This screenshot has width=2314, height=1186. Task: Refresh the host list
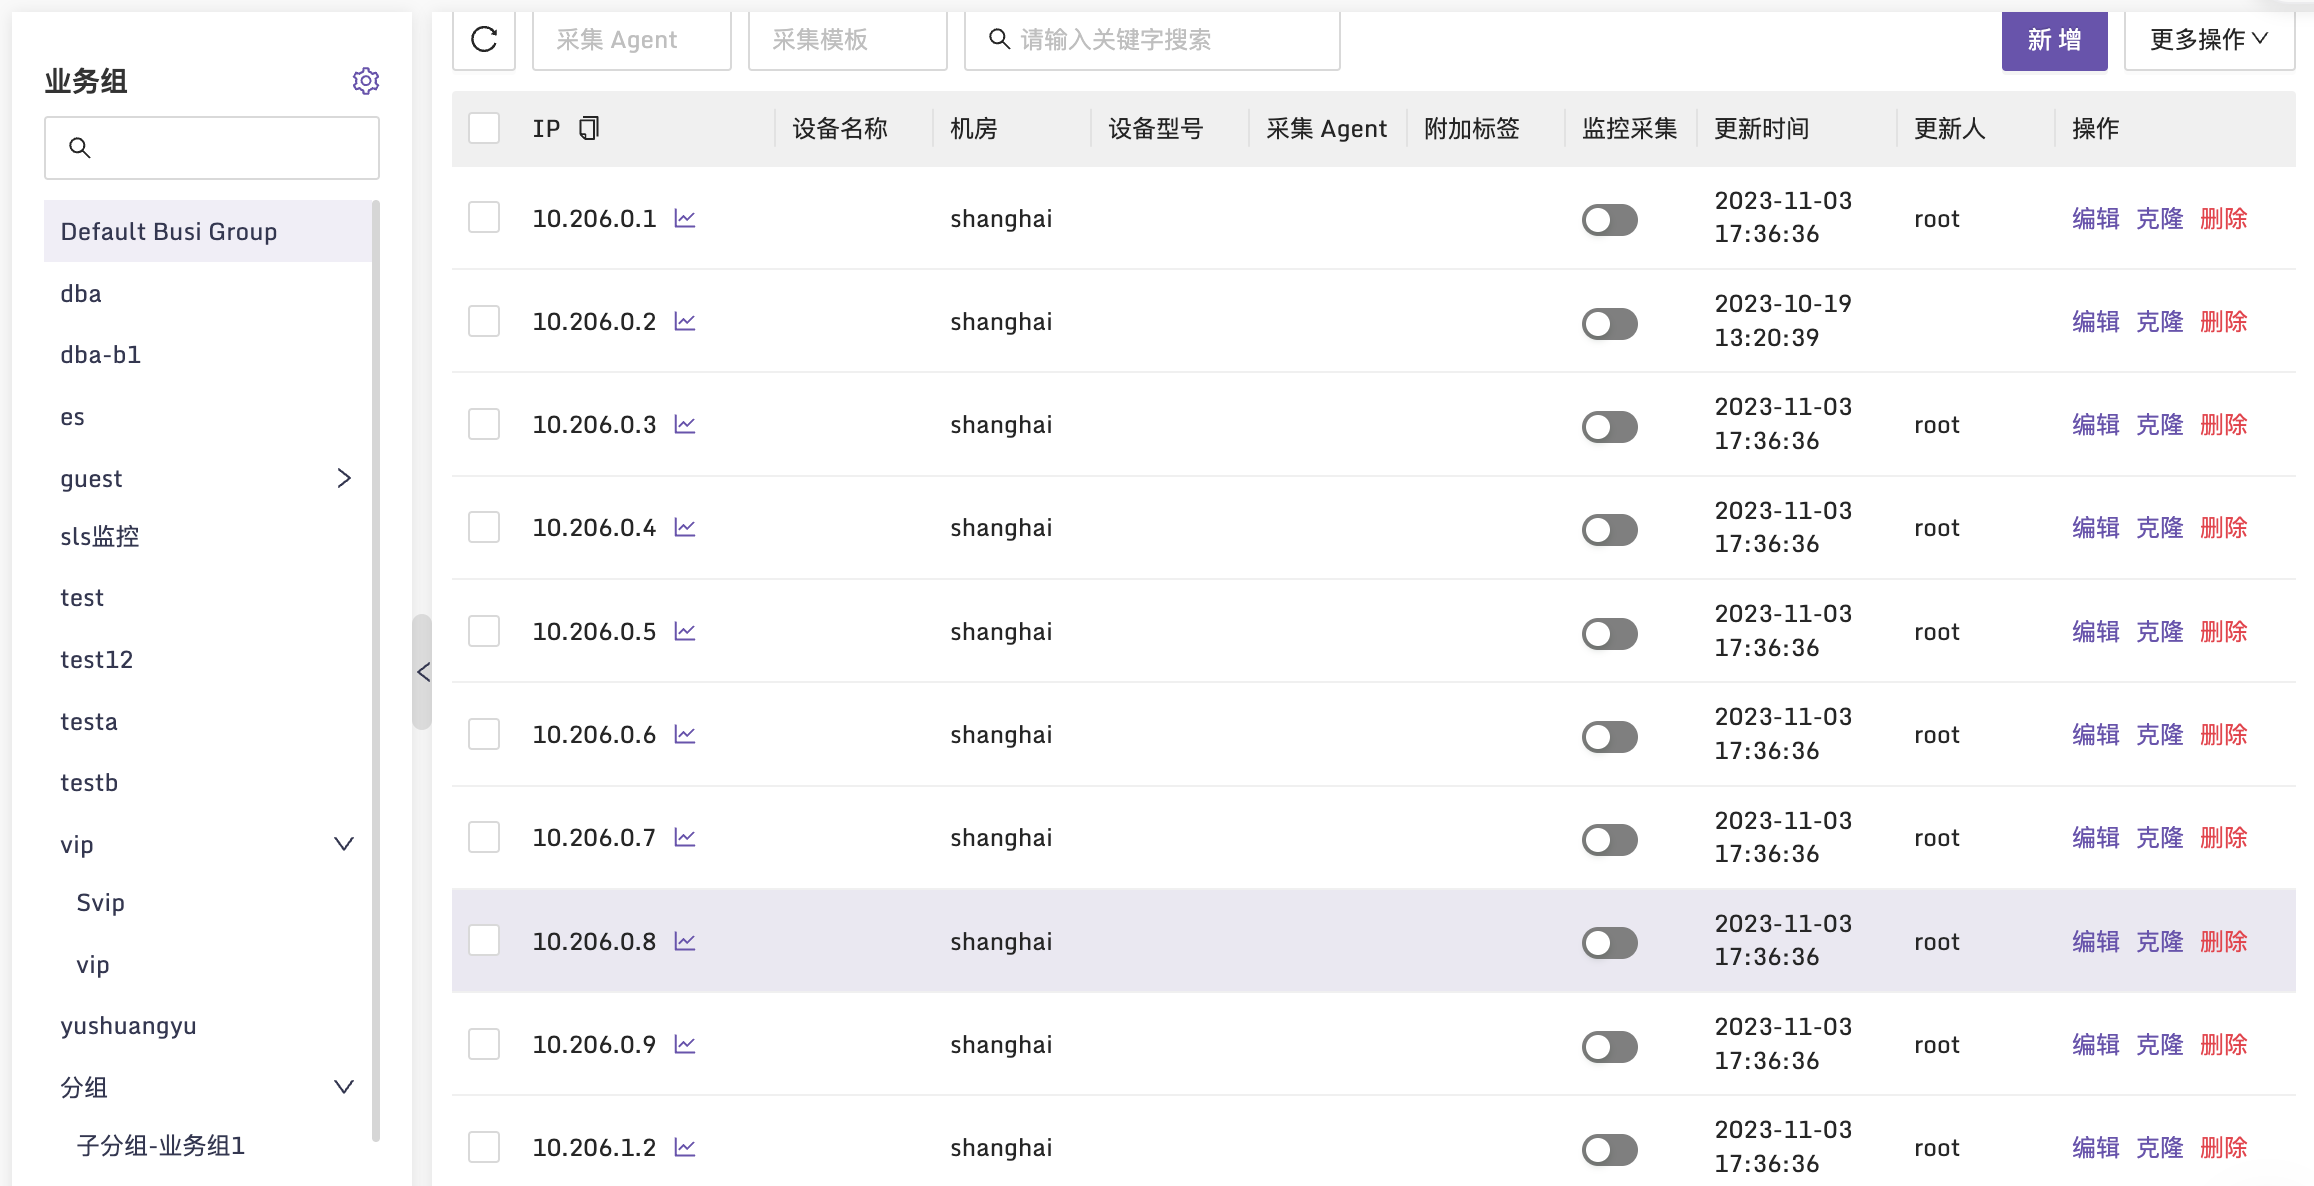point(484,40)
